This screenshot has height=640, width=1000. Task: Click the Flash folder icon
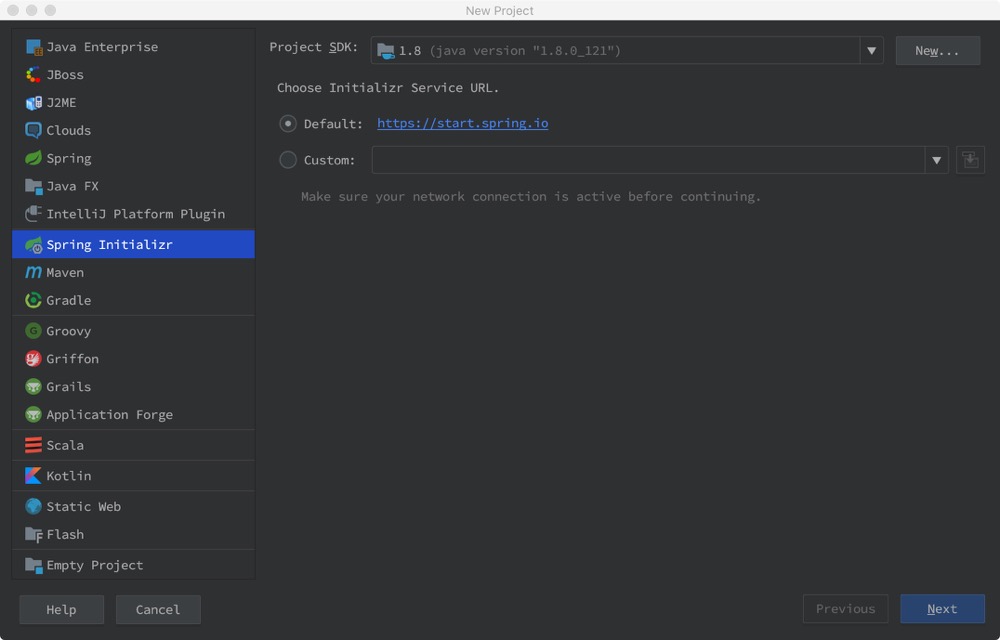[34, 534]
